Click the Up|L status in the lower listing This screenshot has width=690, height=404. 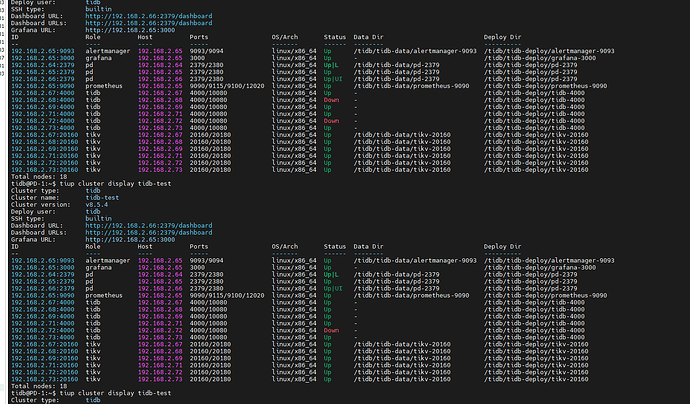[x=331, y=275]
